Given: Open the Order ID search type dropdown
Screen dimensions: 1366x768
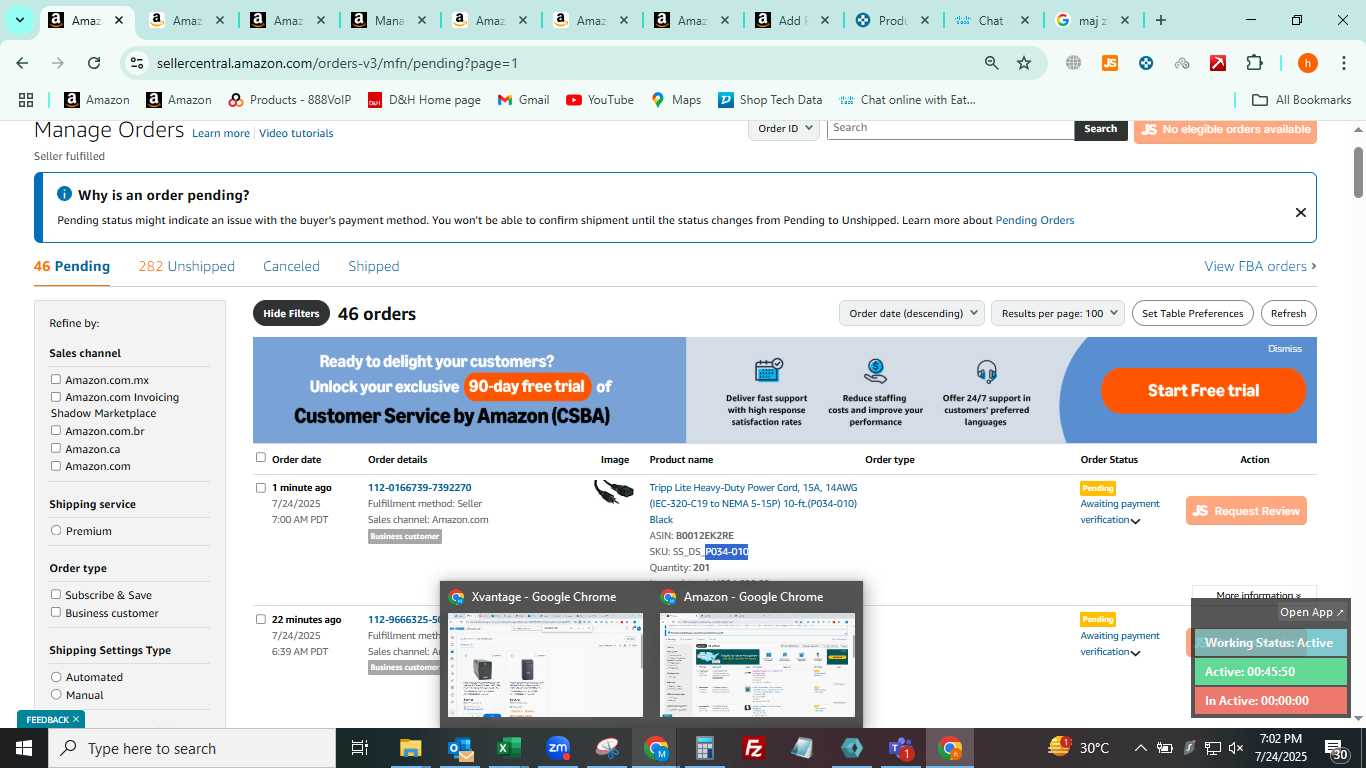Looking at the screenshot, I should pos(784,128).
